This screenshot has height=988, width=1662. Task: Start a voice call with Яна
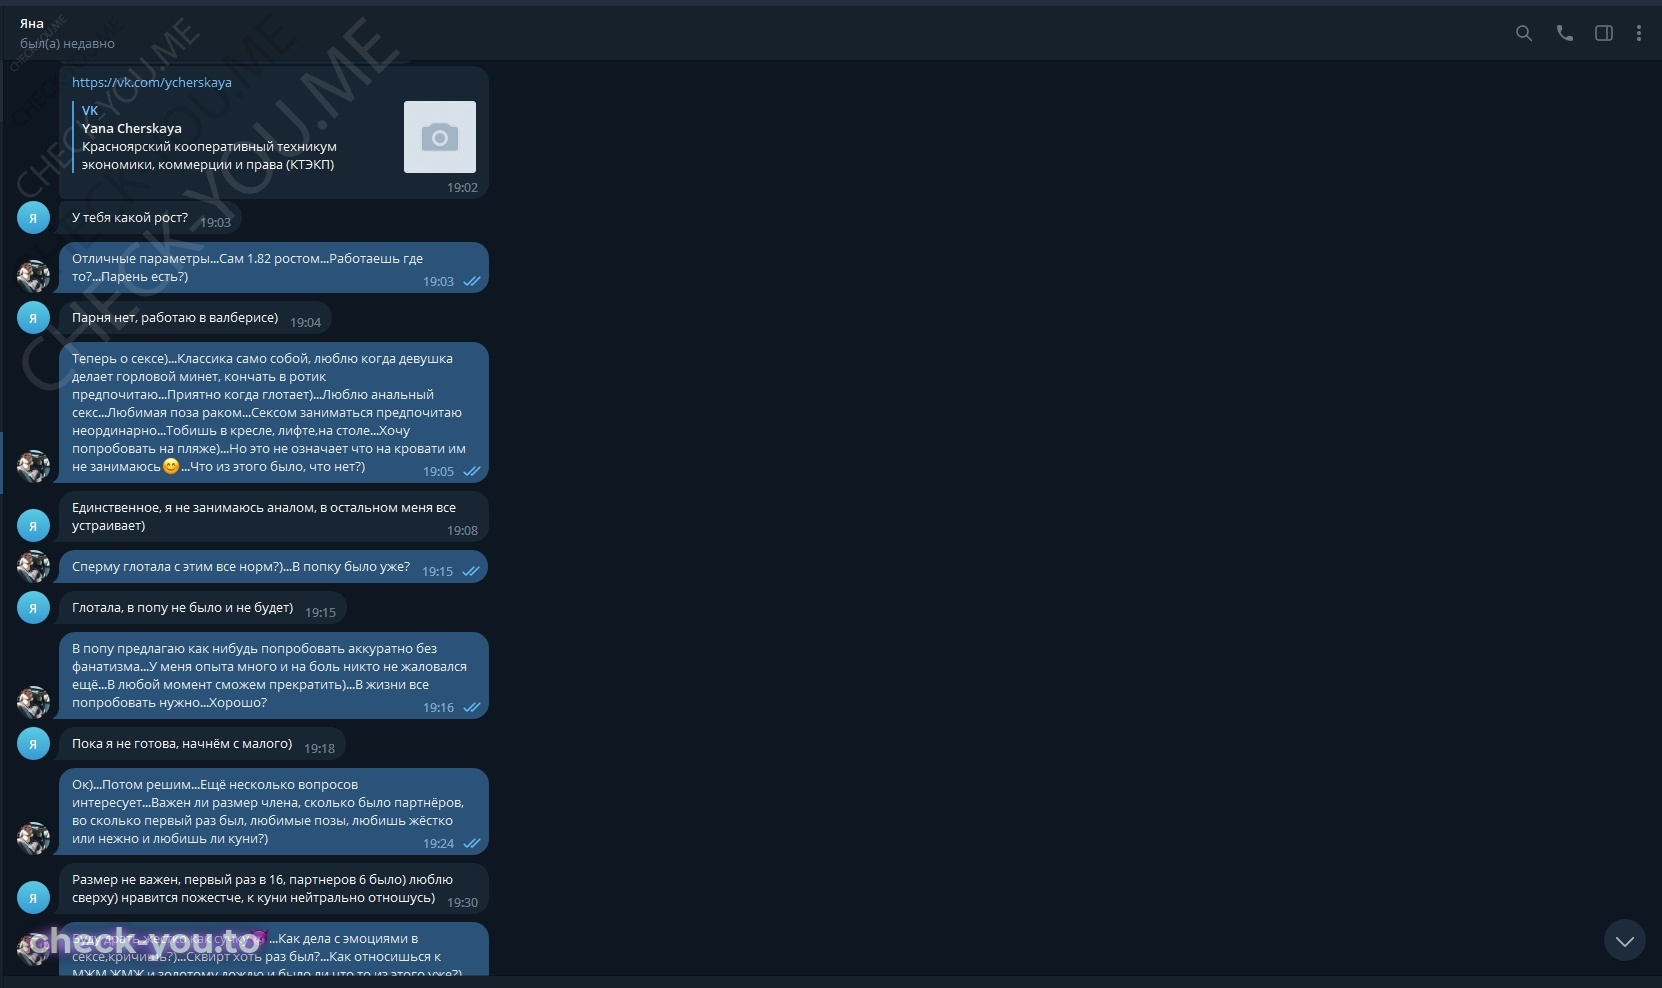(x=1565, y=33)
